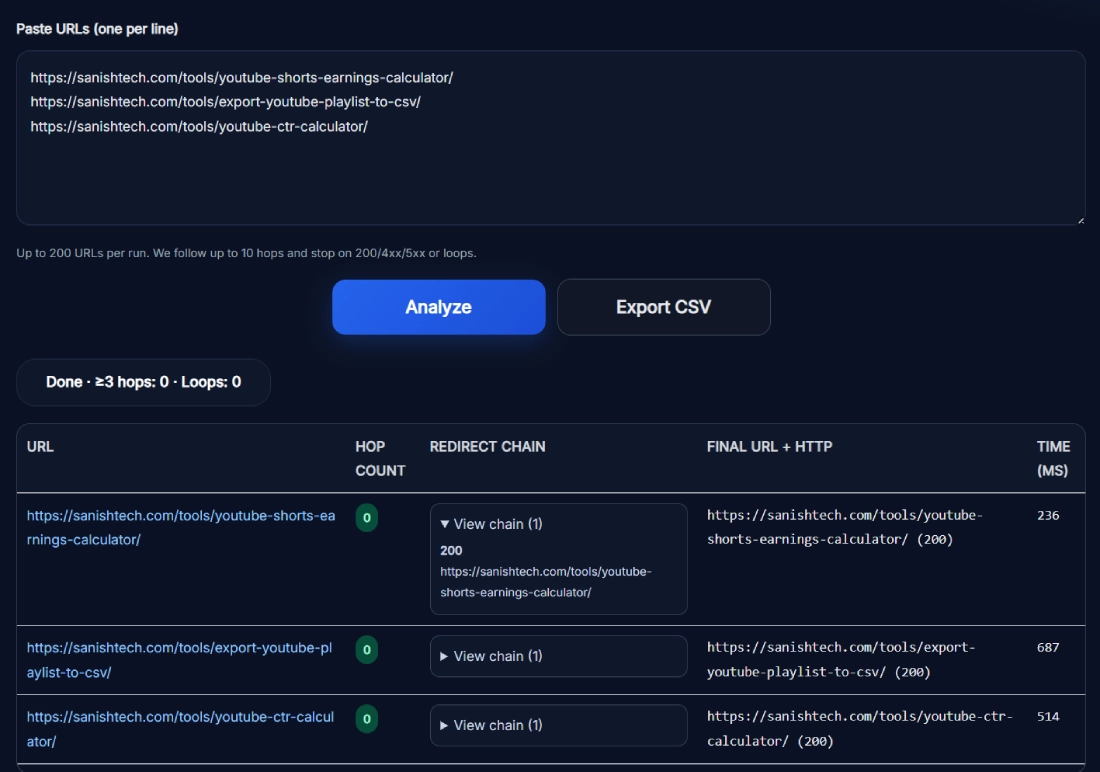Click the TIME (MS) column header
1100x772 pixels.
pyautogui.click(x=1053, y=458)
